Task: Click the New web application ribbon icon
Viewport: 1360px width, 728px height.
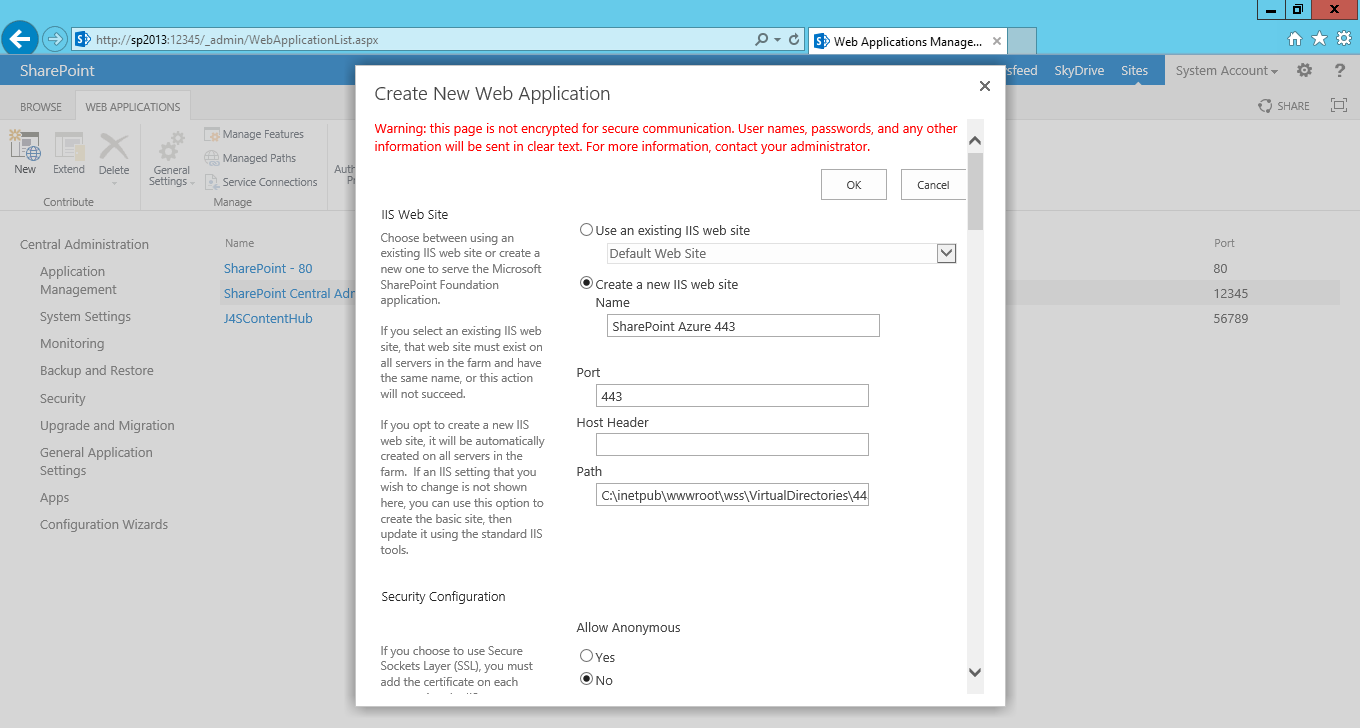Action: click(25, 153)
